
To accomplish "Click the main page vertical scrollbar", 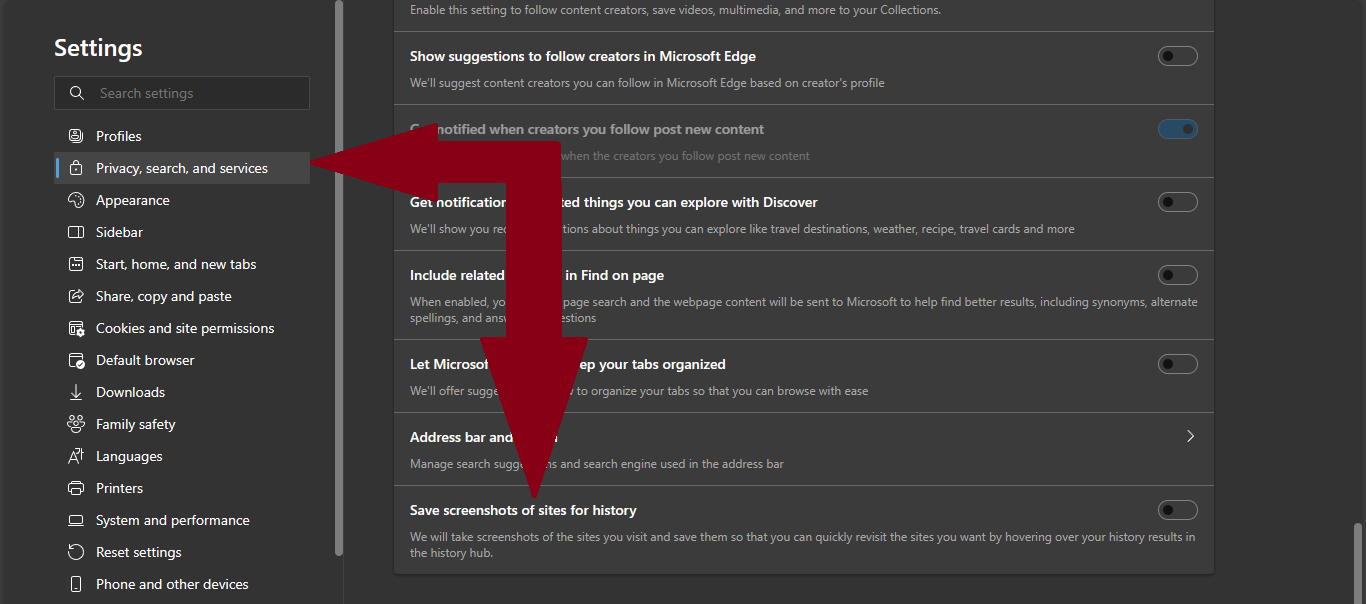I will point(1357,562).
